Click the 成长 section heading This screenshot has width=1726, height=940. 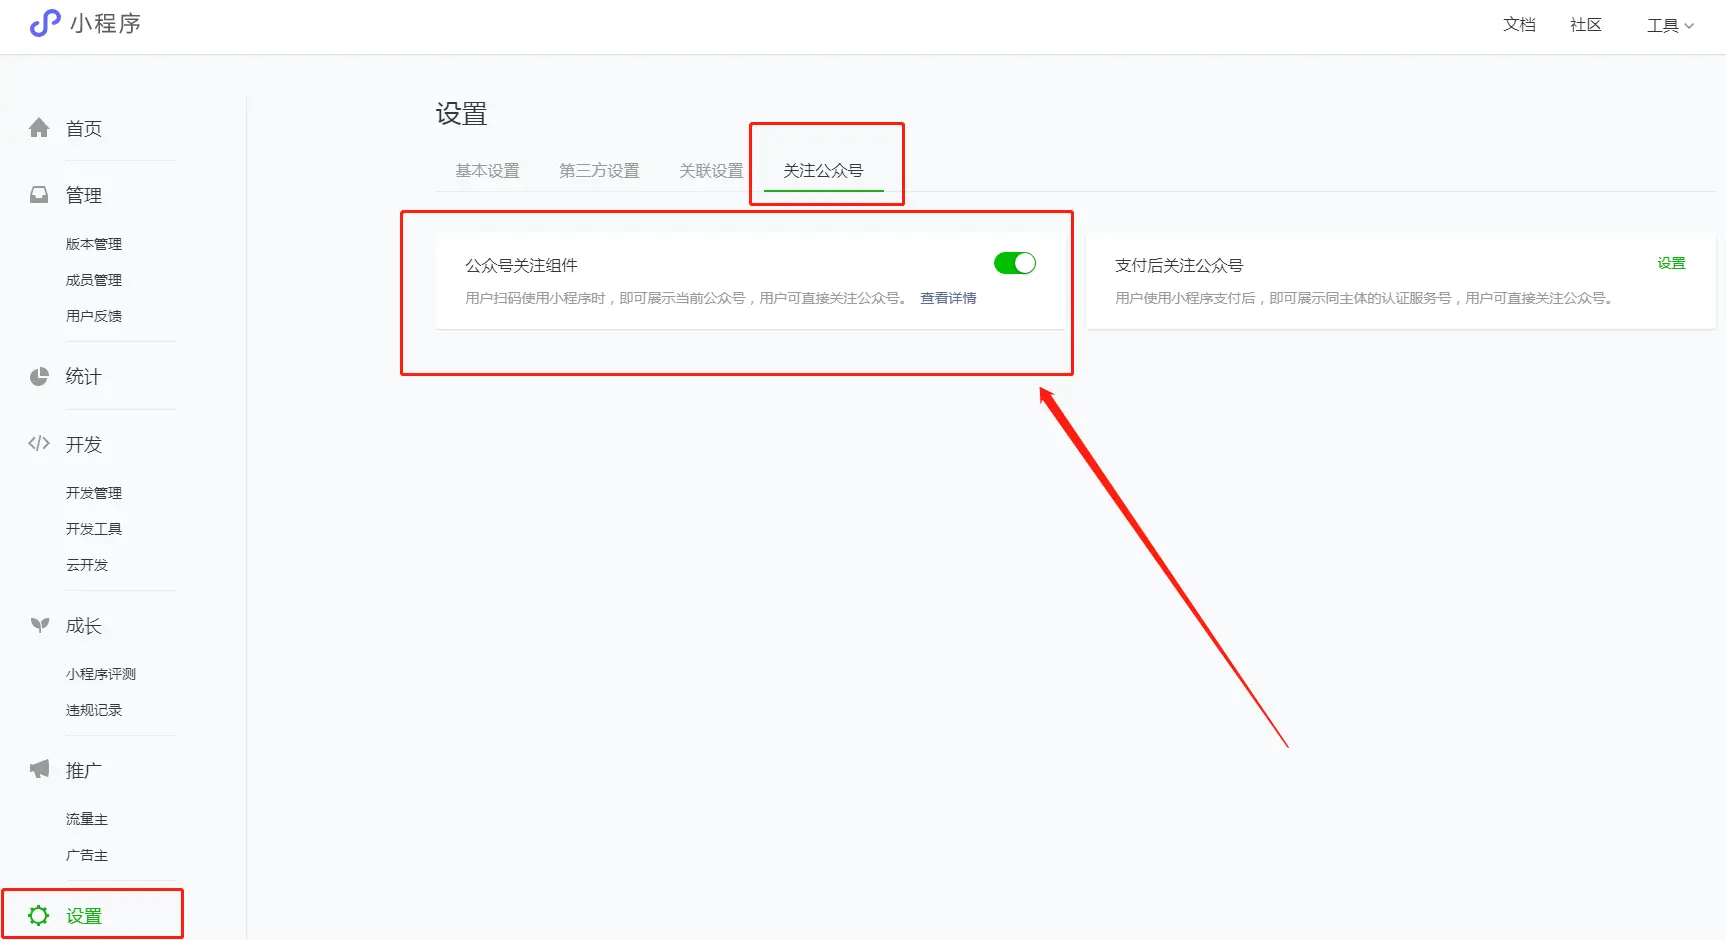pos(84,626)
